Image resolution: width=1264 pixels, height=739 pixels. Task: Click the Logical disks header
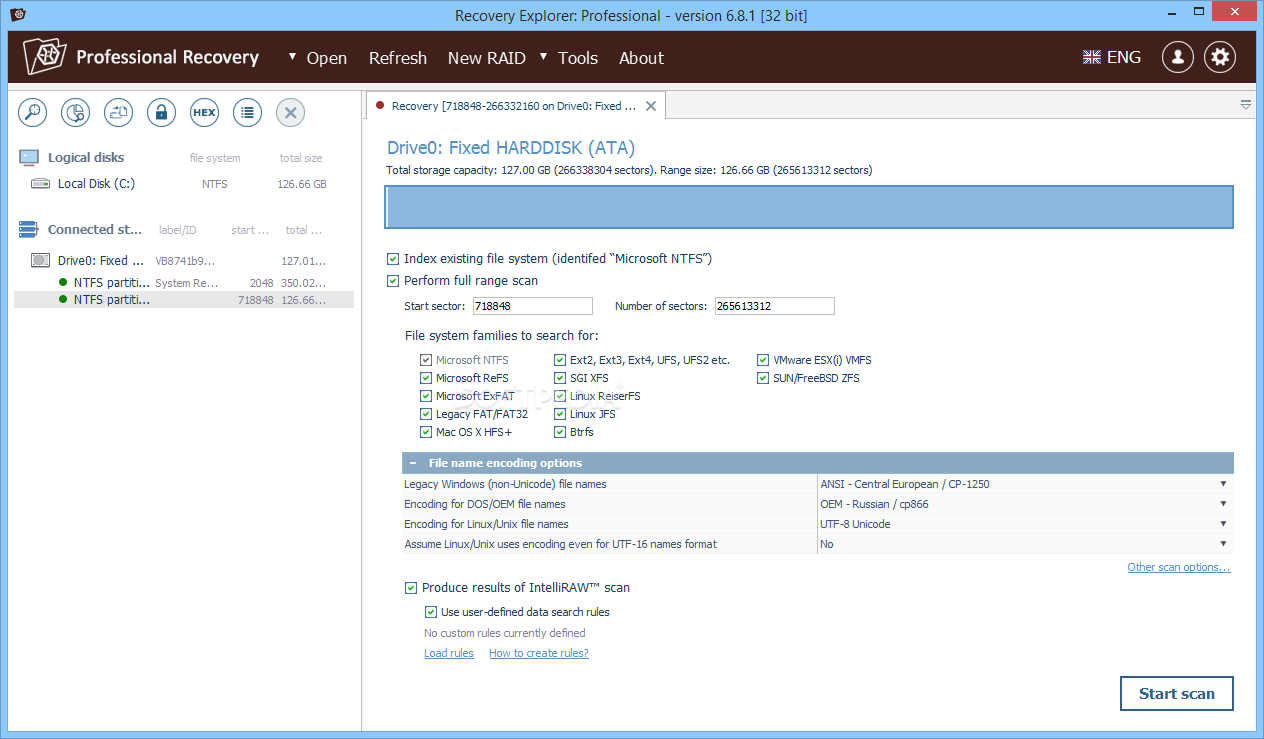click(86, 158)
